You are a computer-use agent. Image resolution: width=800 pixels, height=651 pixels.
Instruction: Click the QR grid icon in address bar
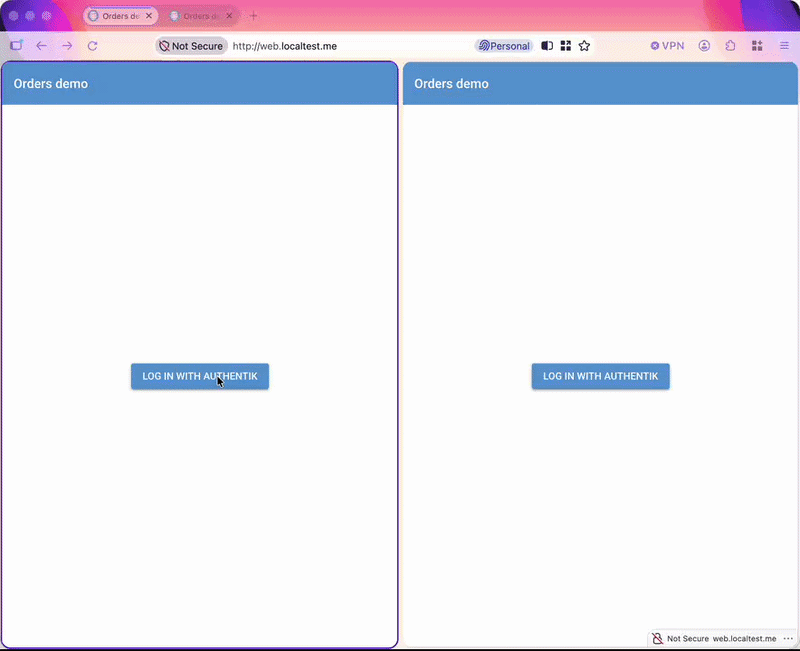pyautogui.click(x=566, y=46)
